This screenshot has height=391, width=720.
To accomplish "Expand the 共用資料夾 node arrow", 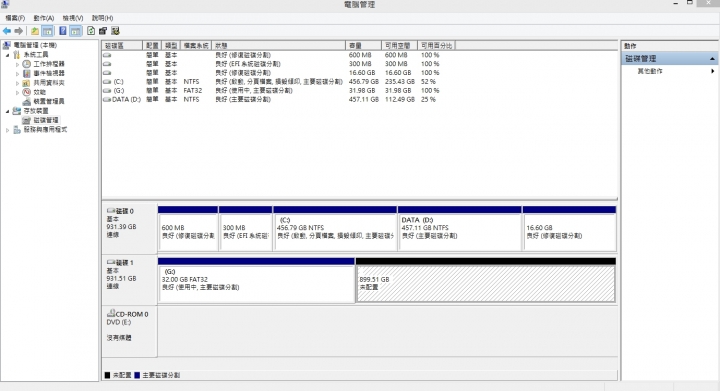I will [x=17, y=84].
